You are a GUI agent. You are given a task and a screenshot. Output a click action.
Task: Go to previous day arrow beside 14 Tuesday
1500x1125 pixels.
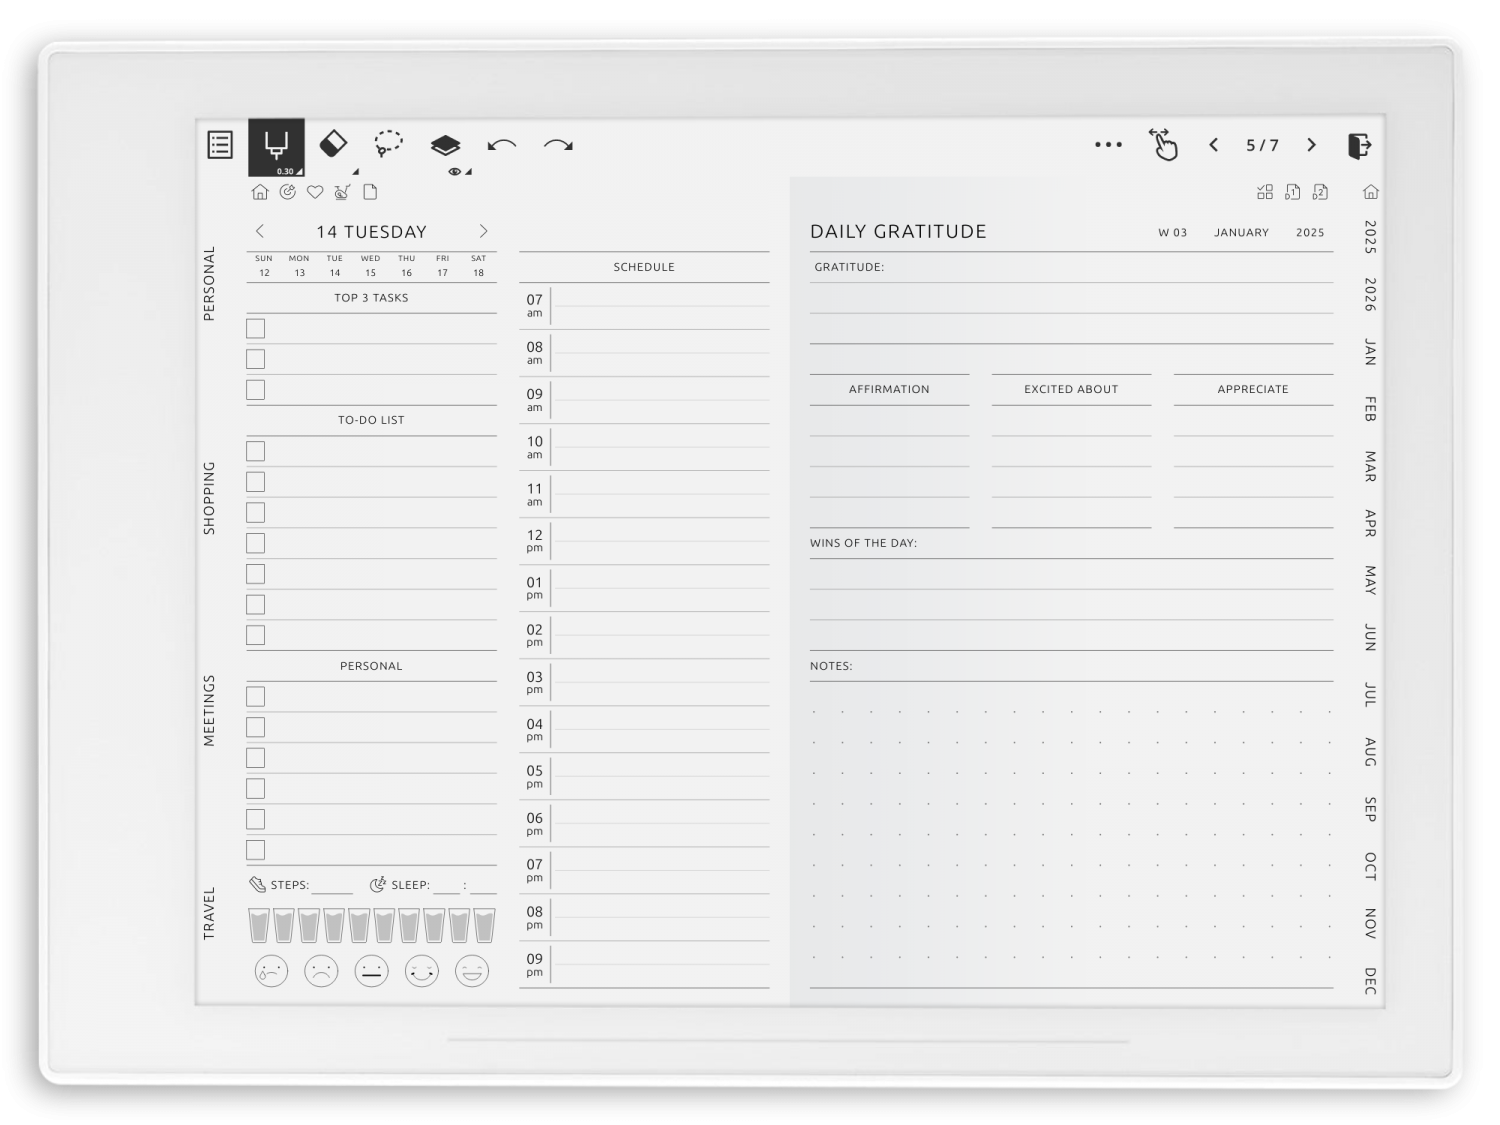[x=260, y=231]
